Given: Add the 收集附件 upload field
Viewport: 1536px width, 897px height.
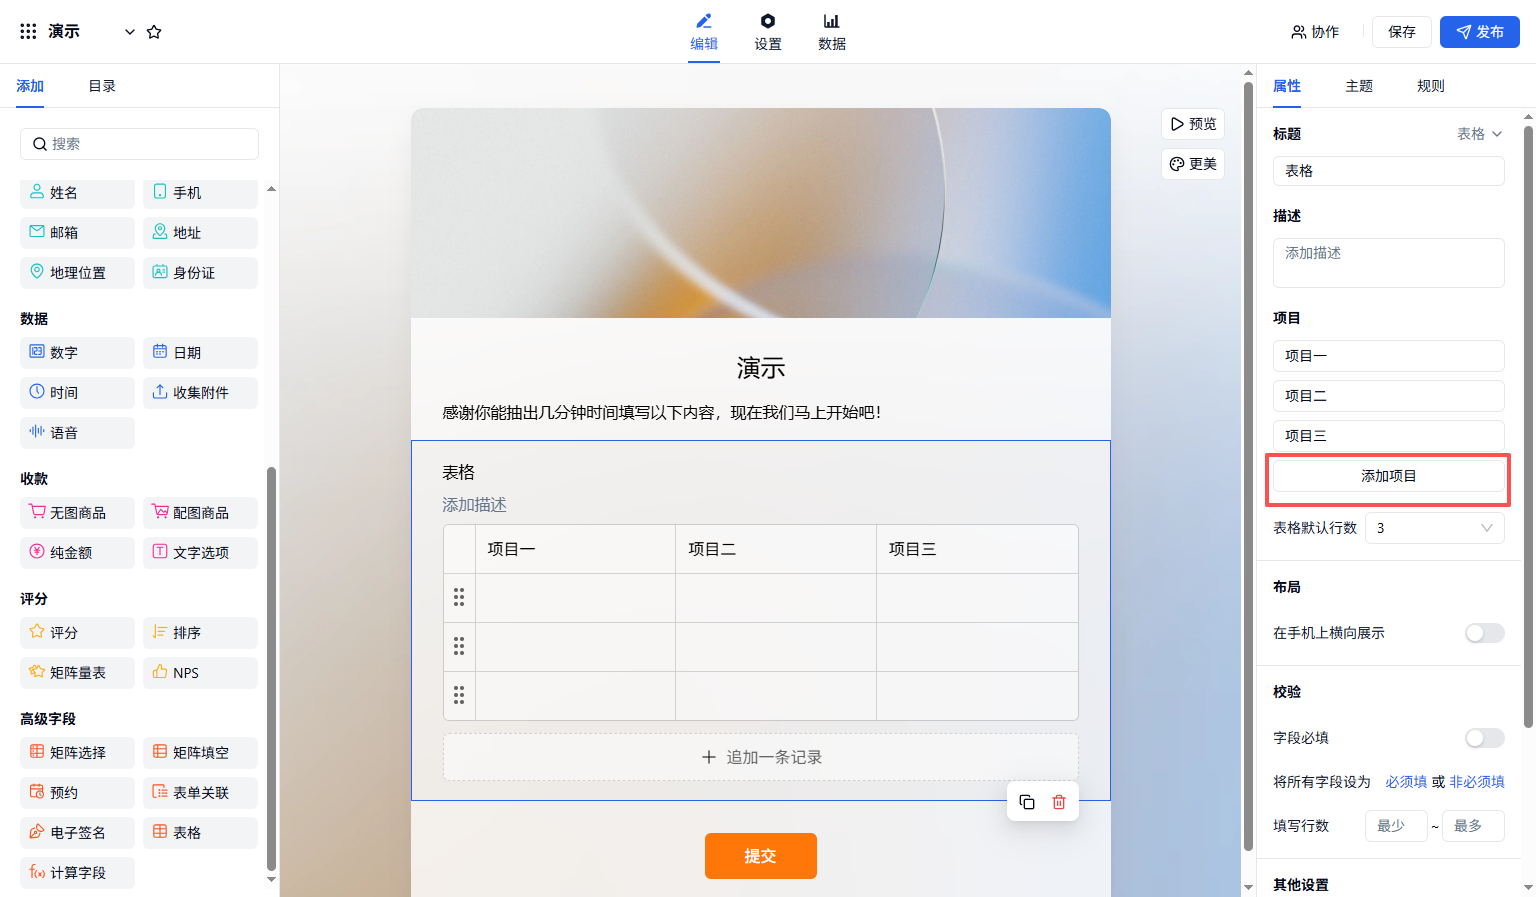Looking at the screenshot, I should pyautogui.click(x=200, y=393).
